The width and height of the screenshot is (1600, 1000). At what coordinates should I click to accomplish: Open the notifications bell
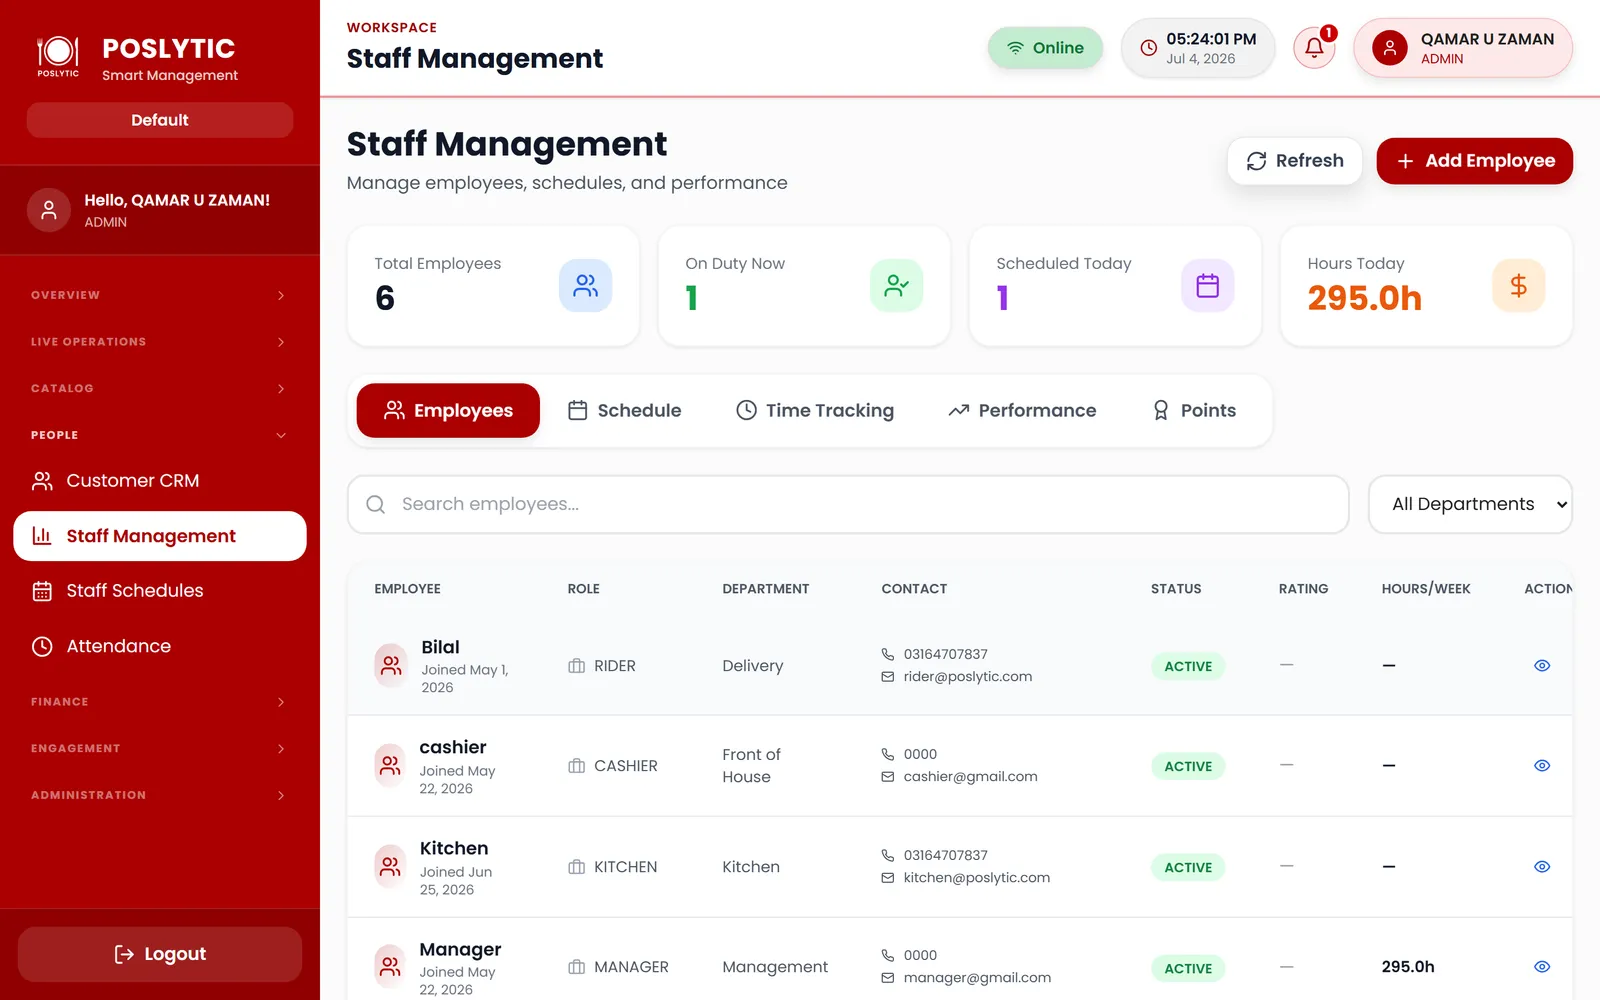click(x=1314, y=48)
